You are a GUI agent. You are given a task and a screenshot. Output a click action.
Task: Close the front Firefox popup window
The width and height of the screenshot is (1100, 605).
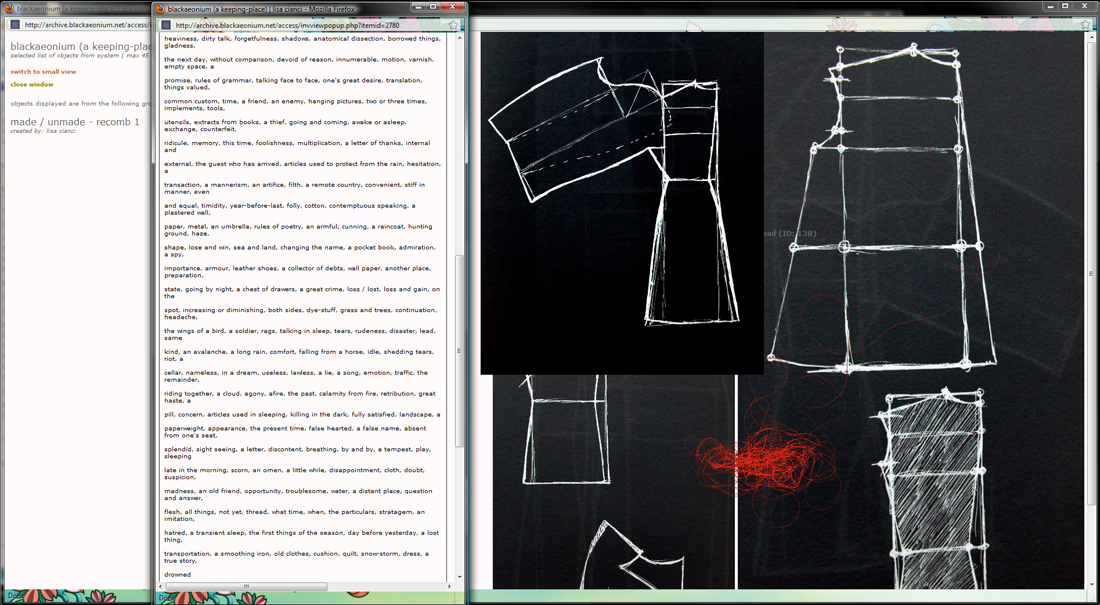pos(453,6)
